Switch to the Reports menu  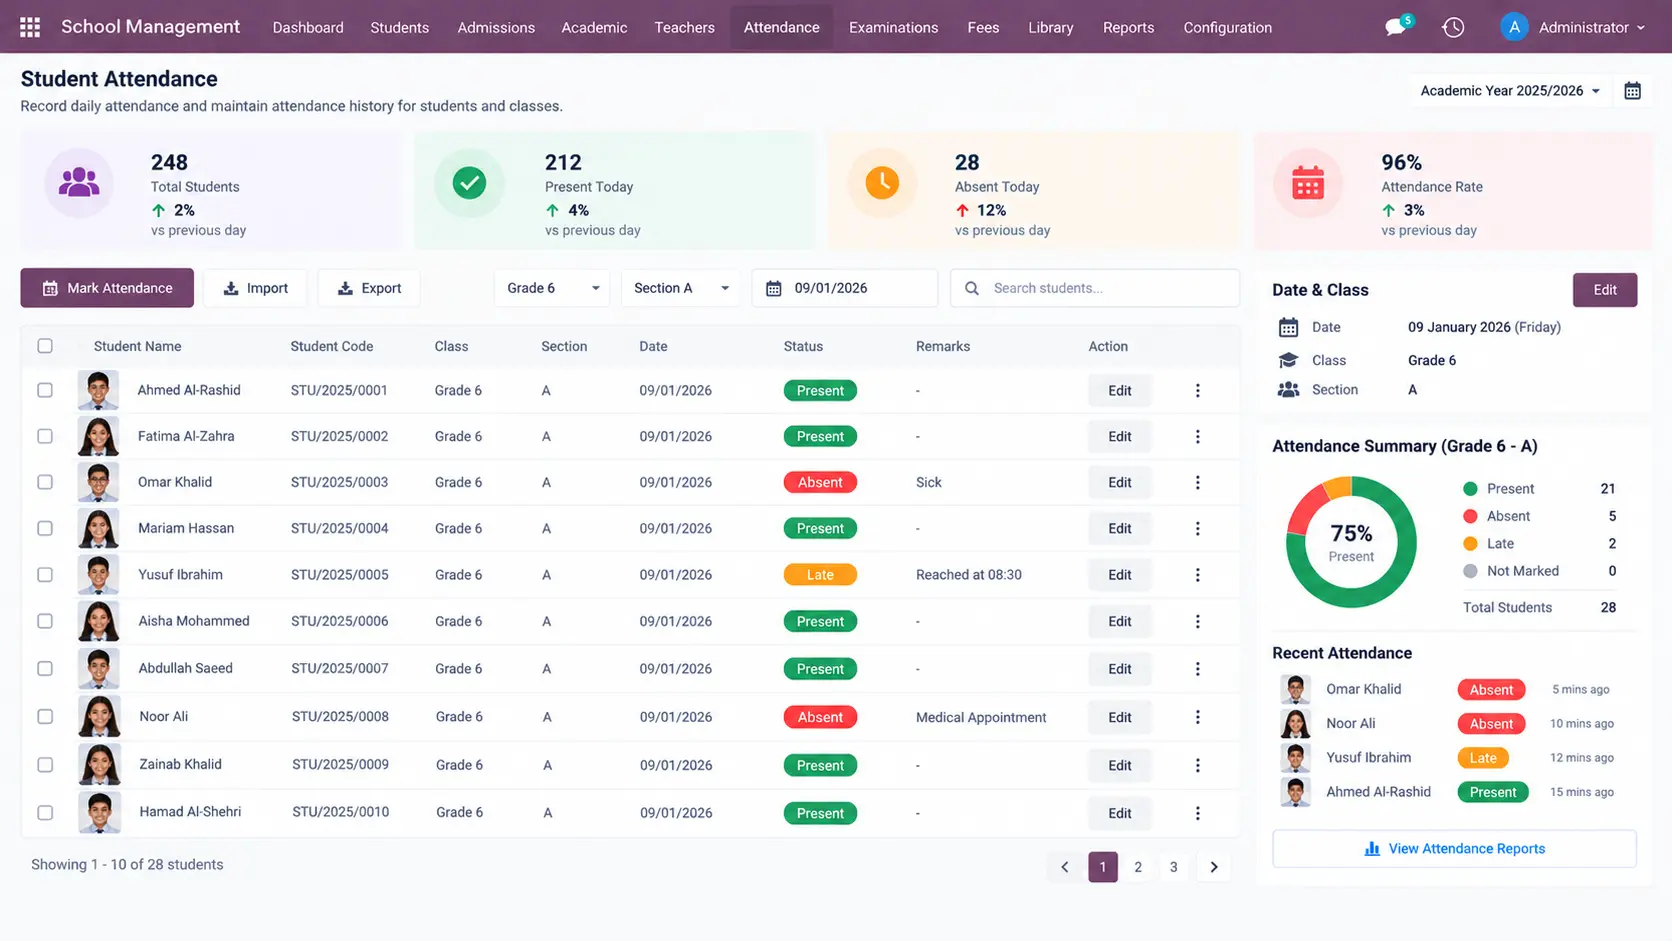click(x=1128, y=27)
